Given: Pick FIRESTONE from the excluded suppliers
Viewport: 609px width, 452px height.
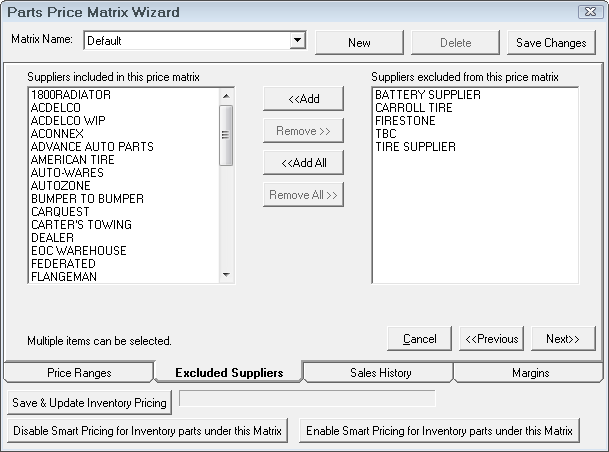Looking at the screenshot, I should (x=404, y=121).
